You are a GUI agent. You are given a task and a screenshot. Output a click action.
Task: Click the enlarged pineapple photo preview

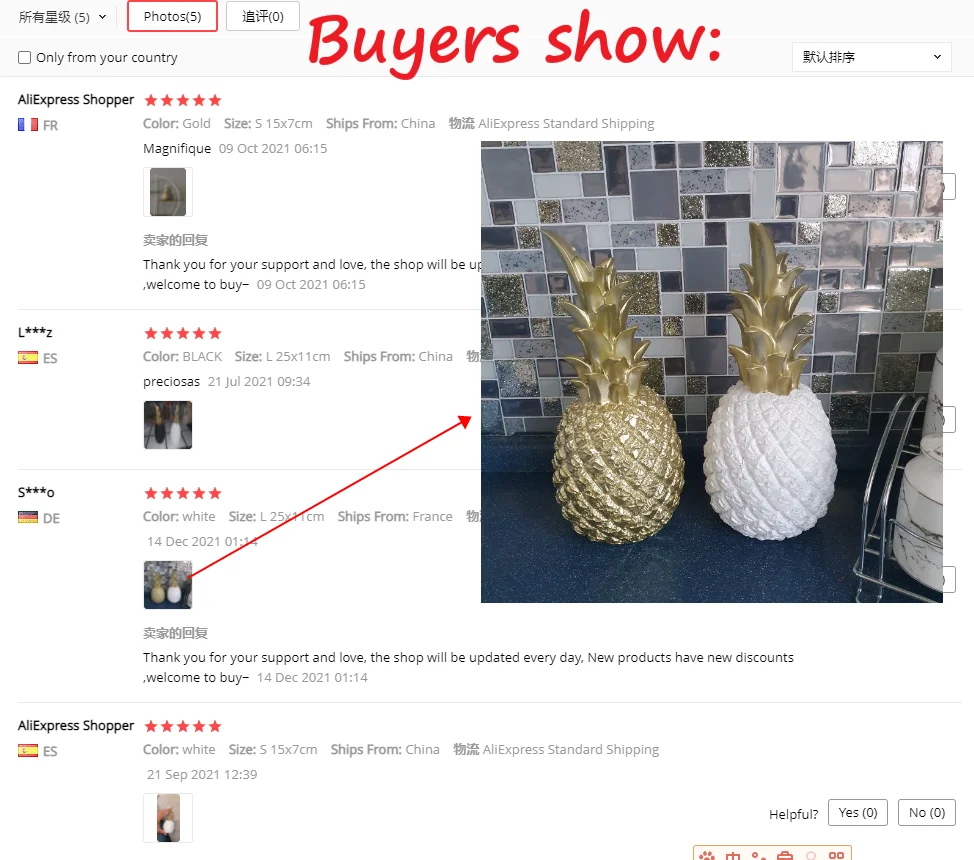tap(712, 372)
